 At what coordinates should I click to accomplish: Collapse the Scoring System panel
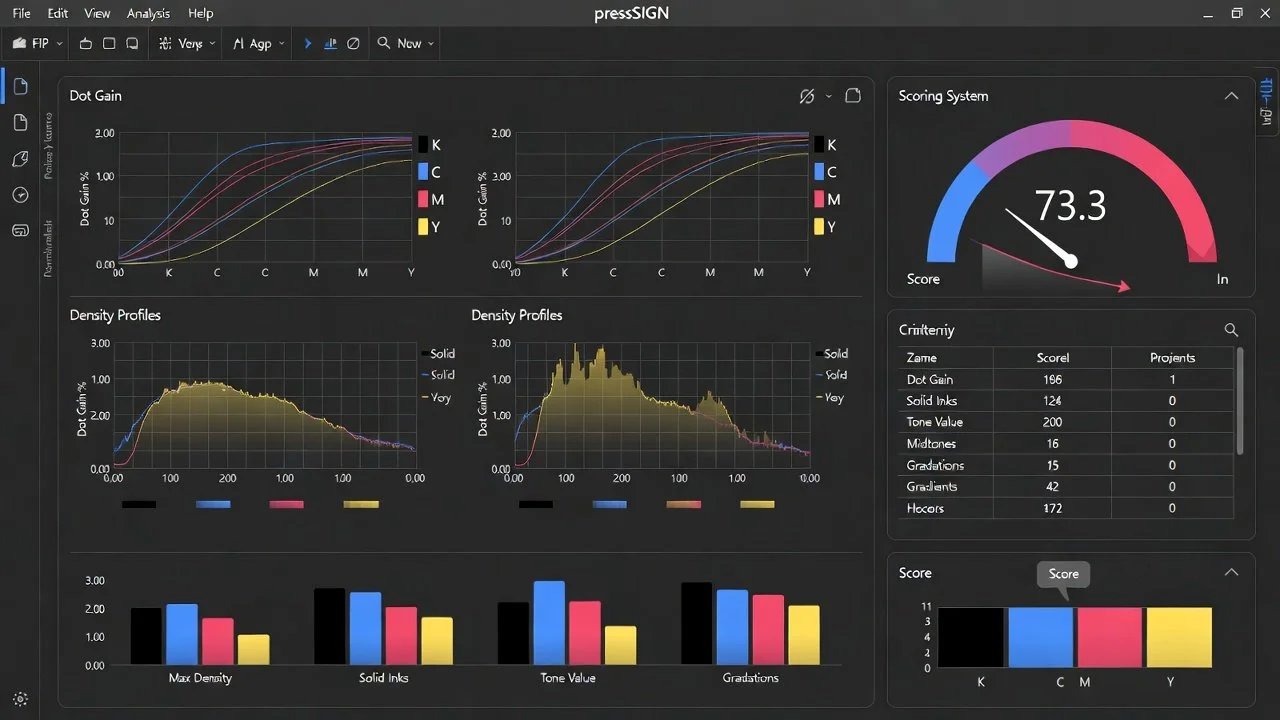[x=1231, y=95]
